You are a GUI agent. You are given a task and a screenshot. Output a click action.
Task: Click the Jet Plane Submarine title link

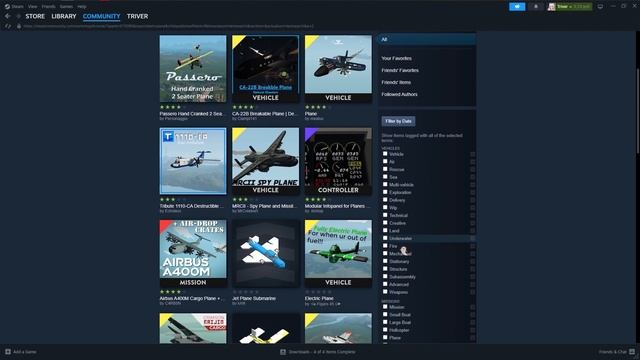pos(254,298)
